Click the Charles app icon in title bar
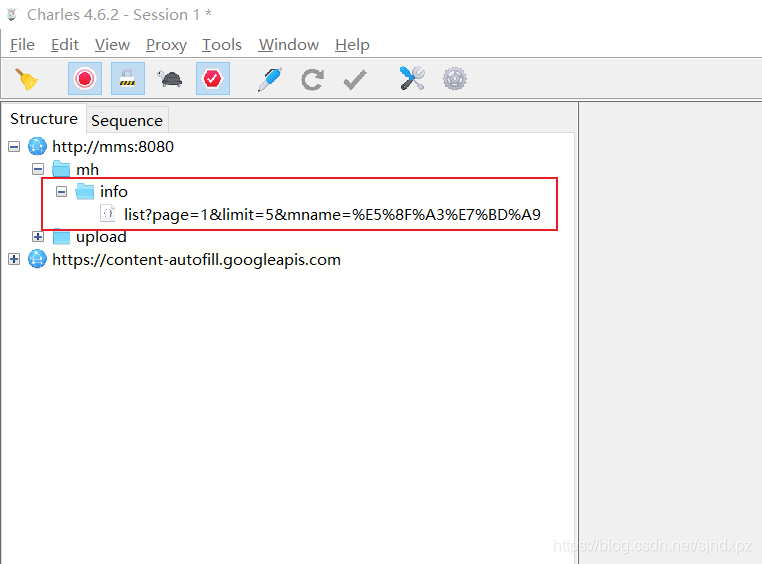The image size is (762, 564). (12, 15)
